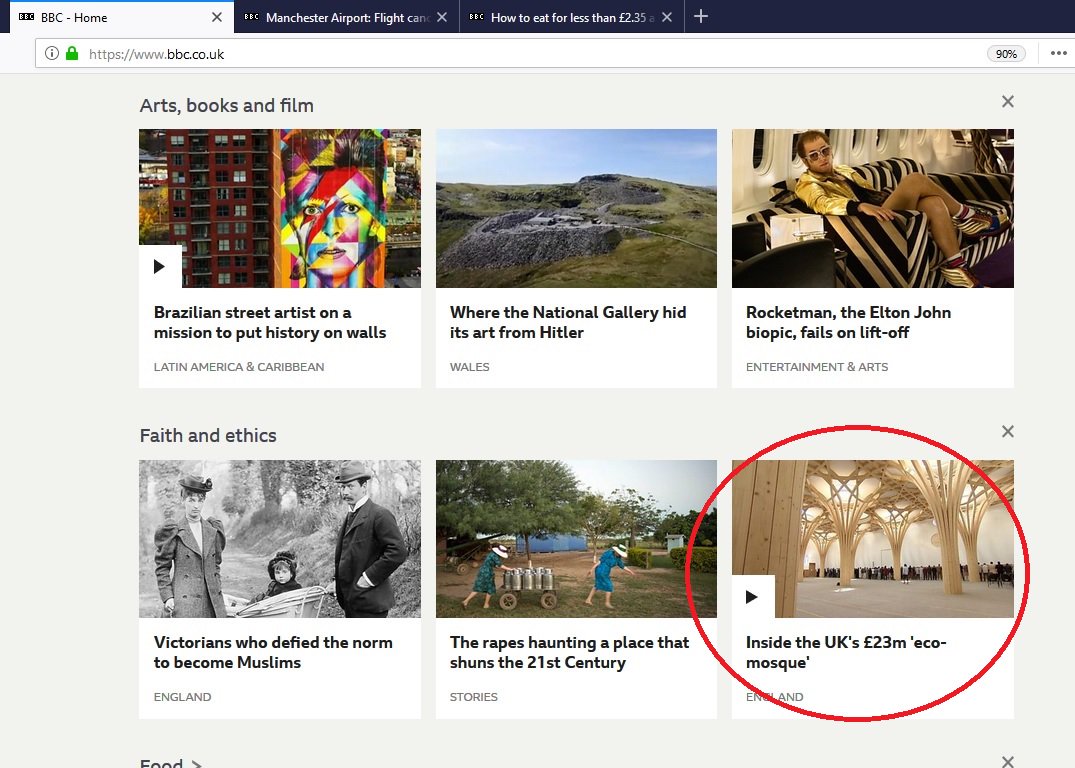1075x768 pixels.
Task: Open the Welsh quarry landscape thumbnail
Action: click(576, 208)
